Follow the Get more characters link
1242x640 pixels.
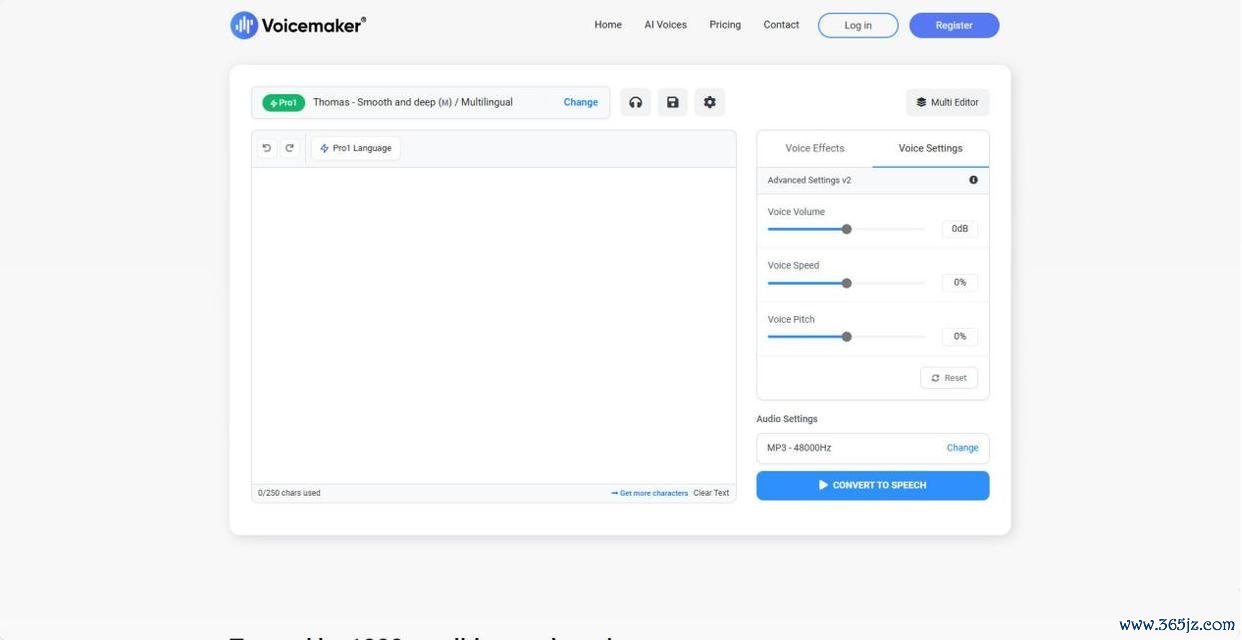pyautogui.click(x=650, y=493)
